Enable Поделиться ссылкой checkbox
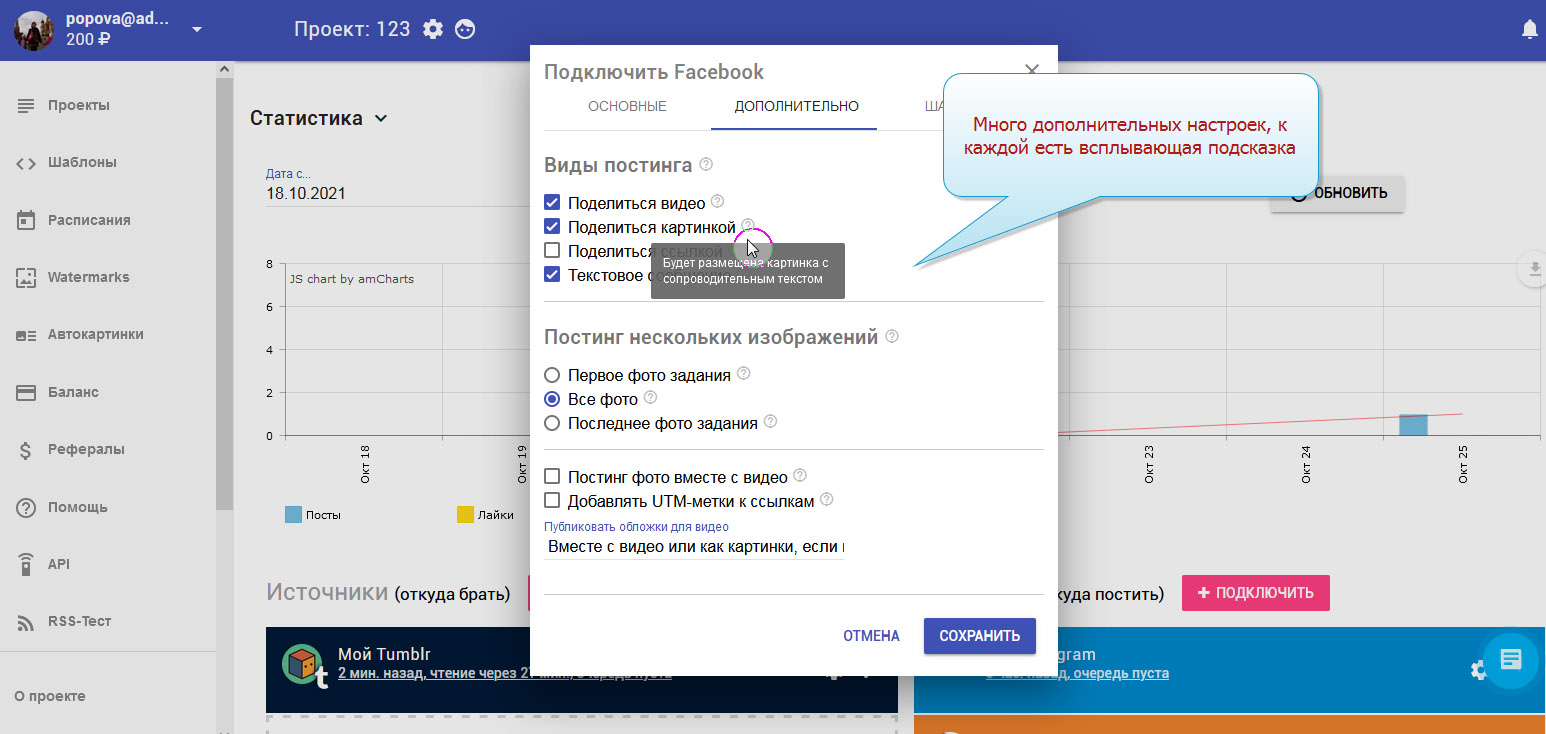This screenshot has width=1546, height=734. tap(552, 251)
